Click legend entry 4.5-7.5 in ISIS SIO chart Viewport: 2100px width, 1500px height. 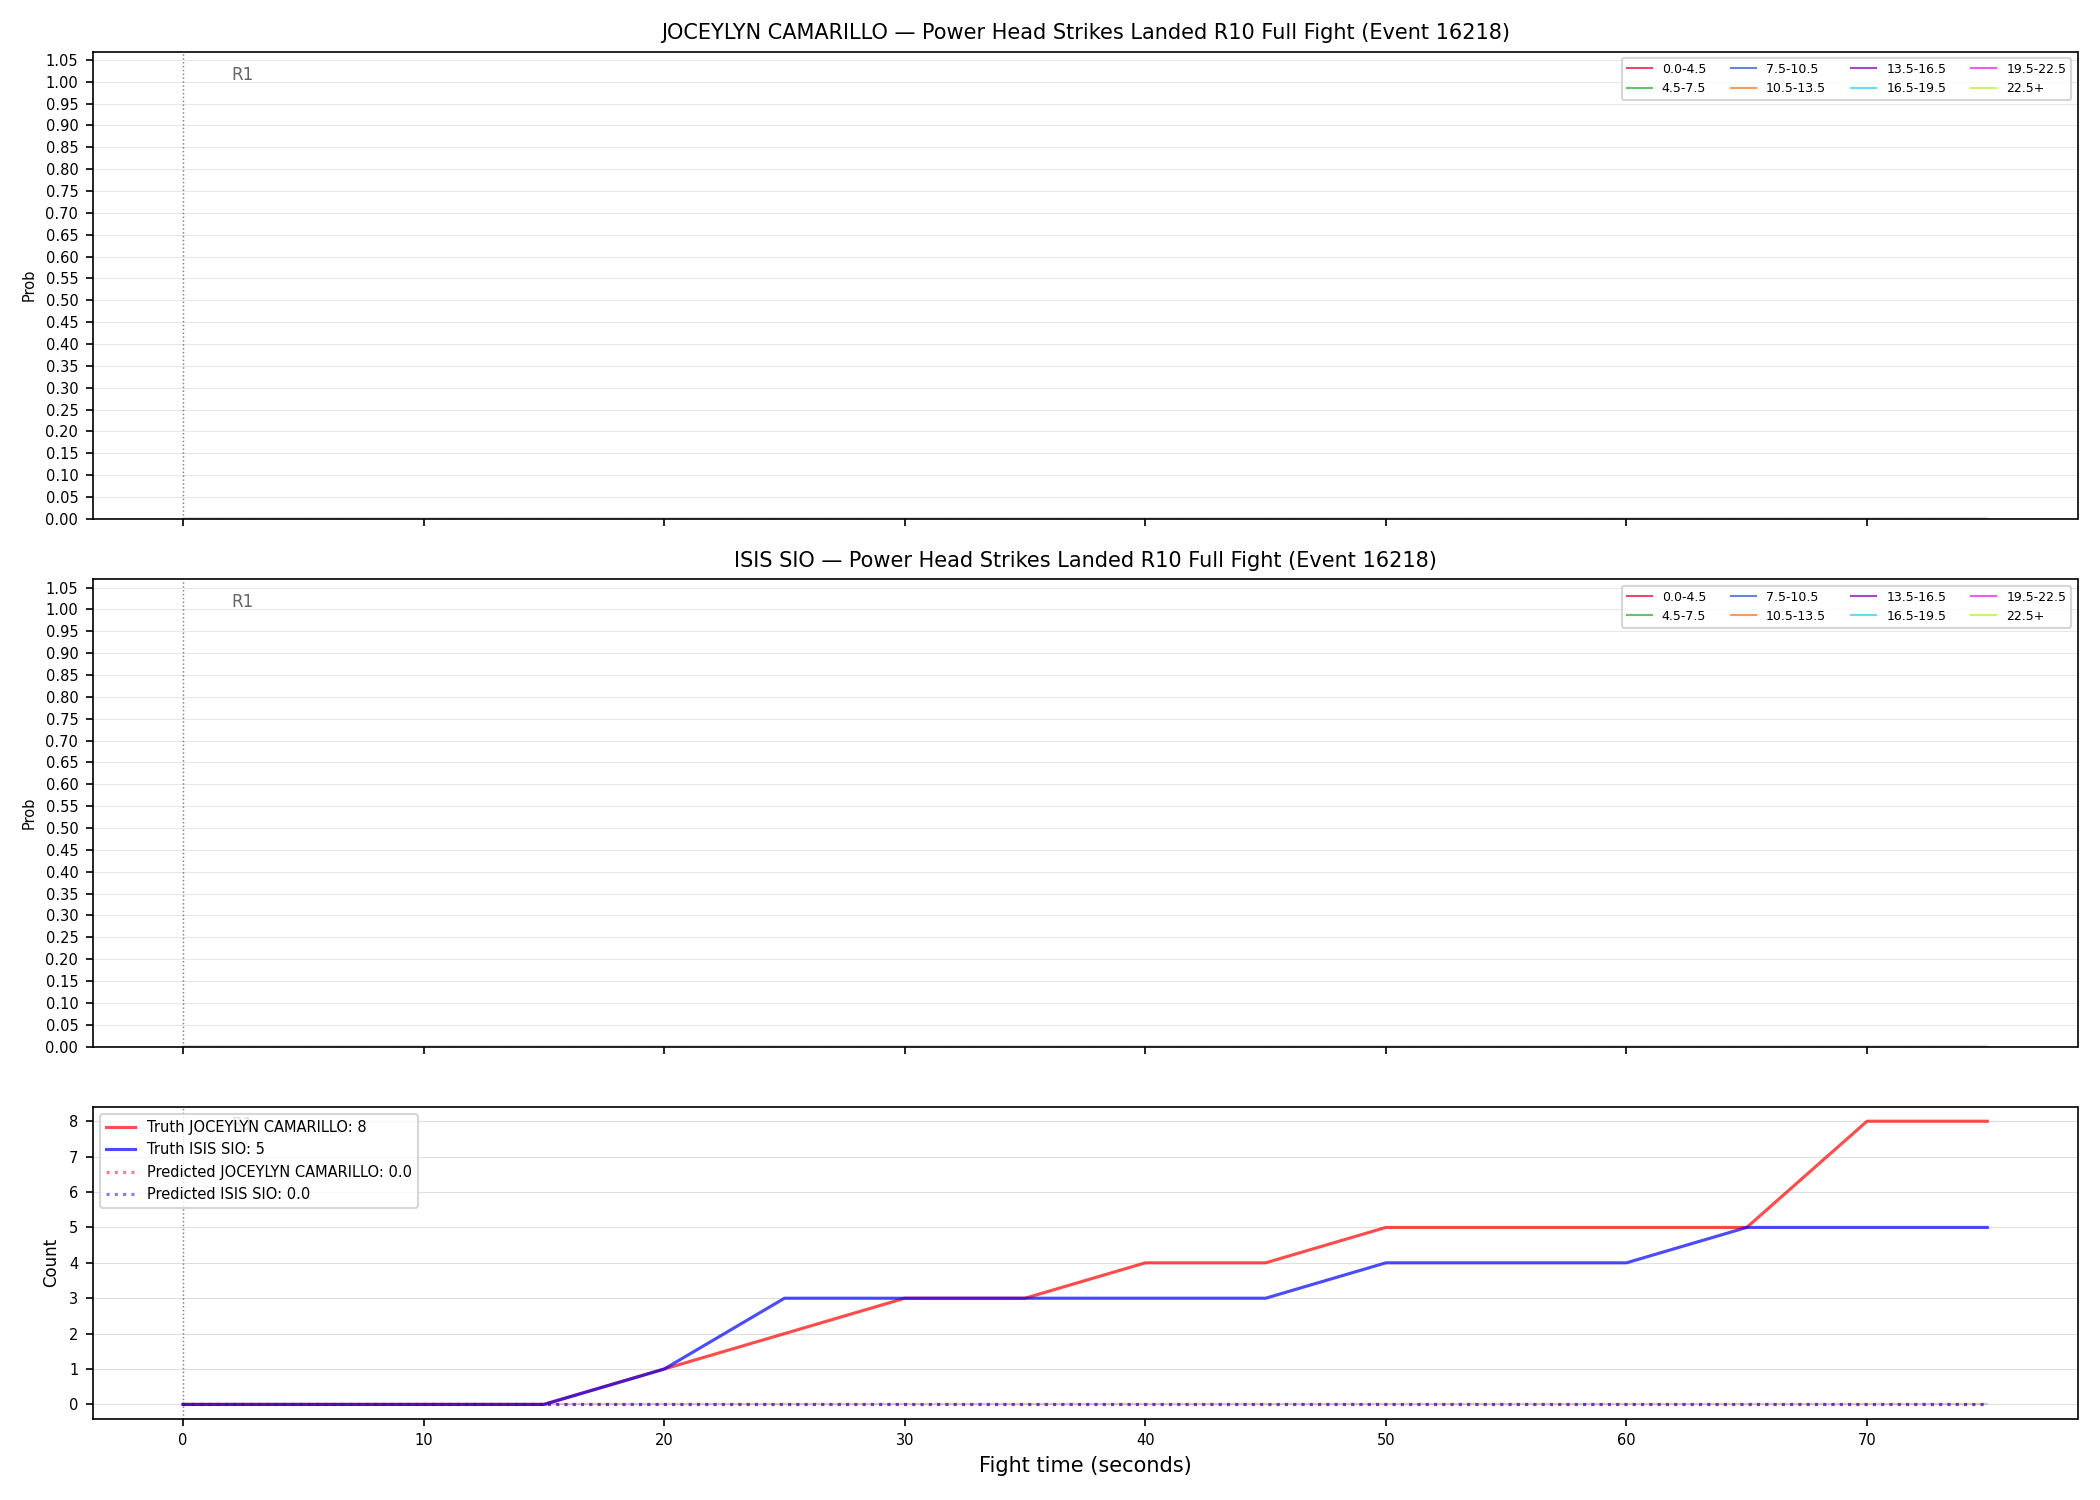[x=1666, y=616]
